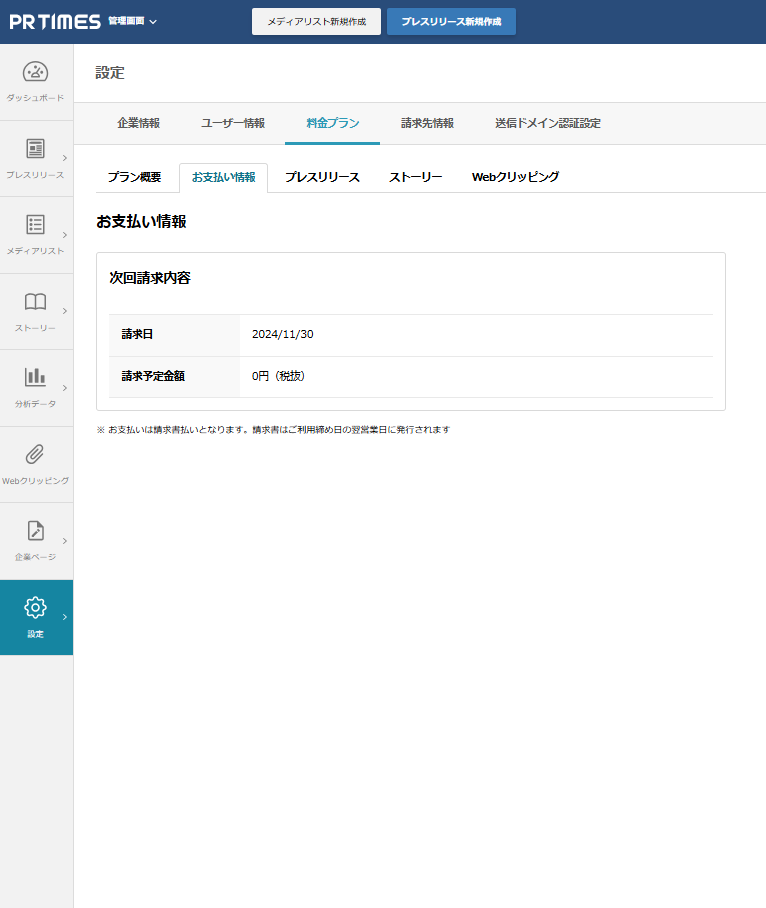766x908 pixels.
Task: Expand the 分析データ sidebar chevron
Action: coord(65,388)
